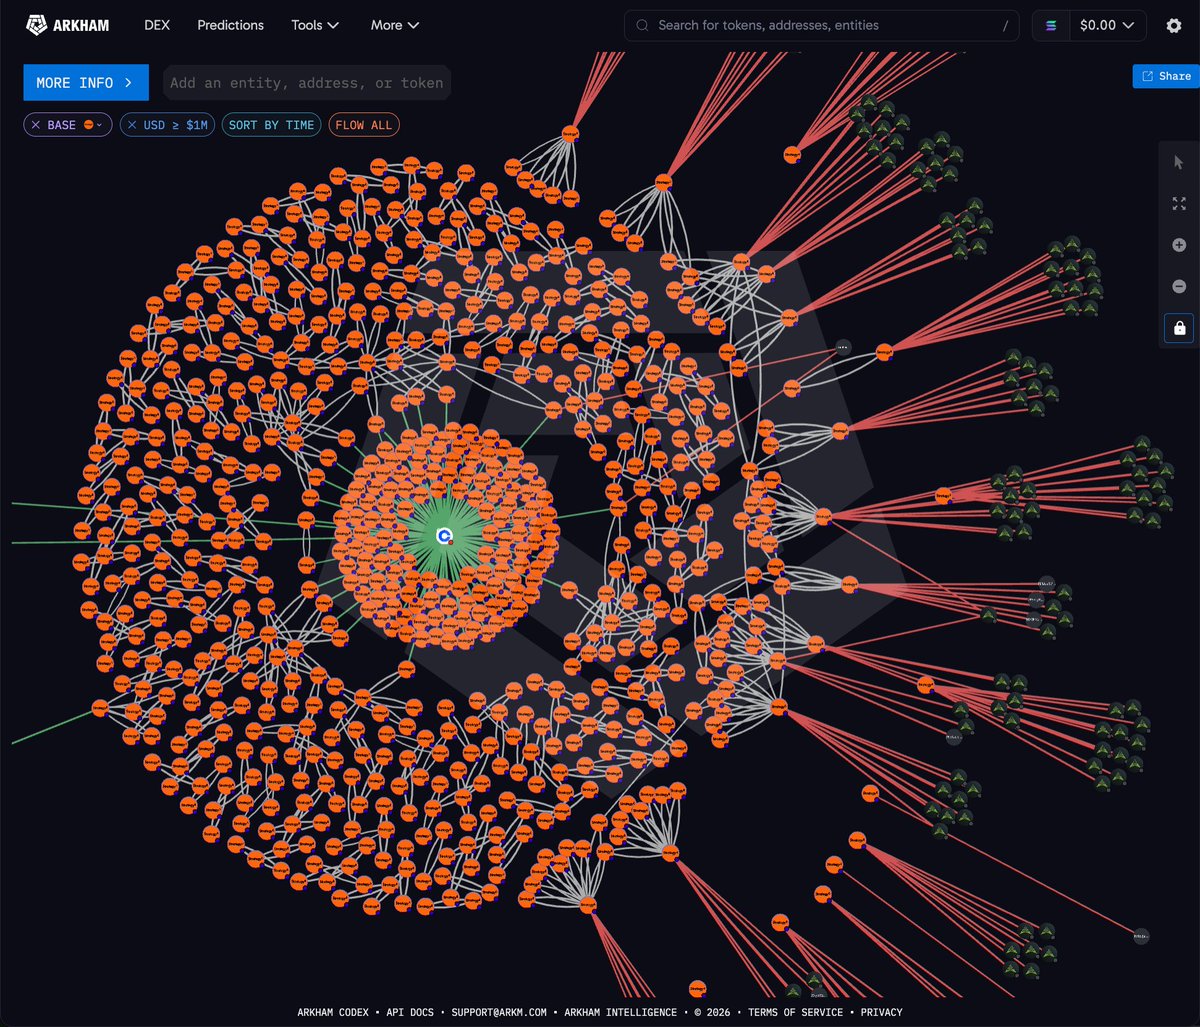This screenshot has width=1200, height=1027.
Task: Open the DEX menu item
Action: [157, 25]
